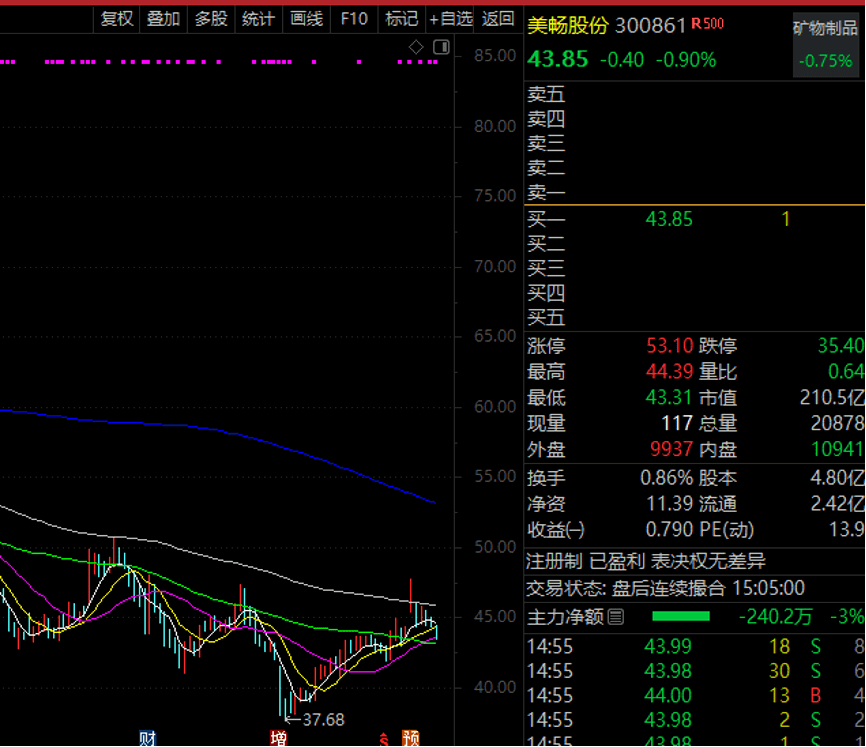Click the 增 event marker below chart
866x747 pixels.
point(278,738)
